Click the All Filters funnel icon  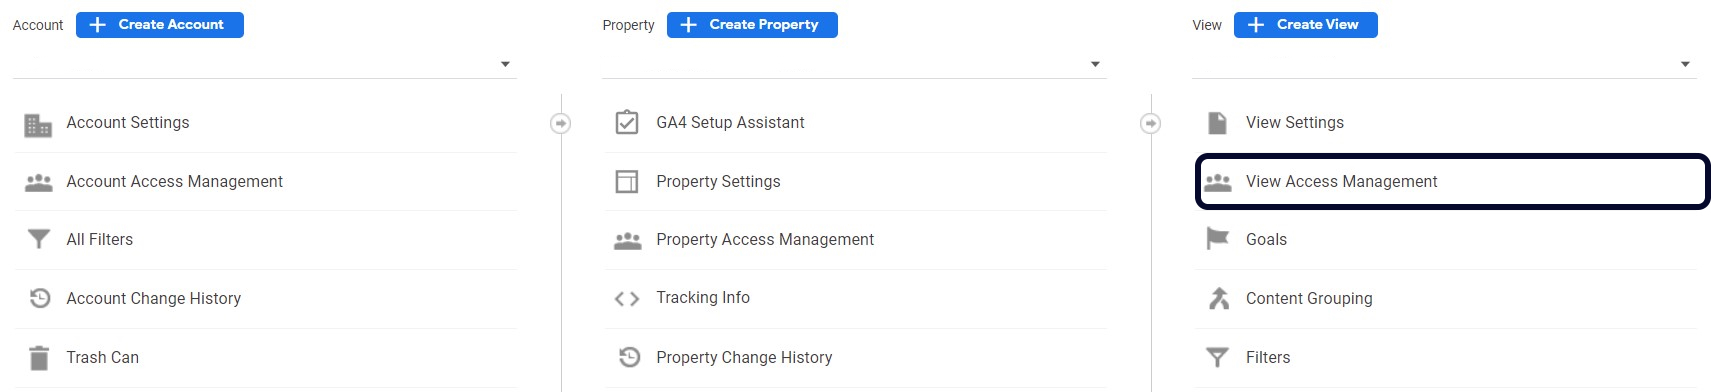[x=38, y=240]
